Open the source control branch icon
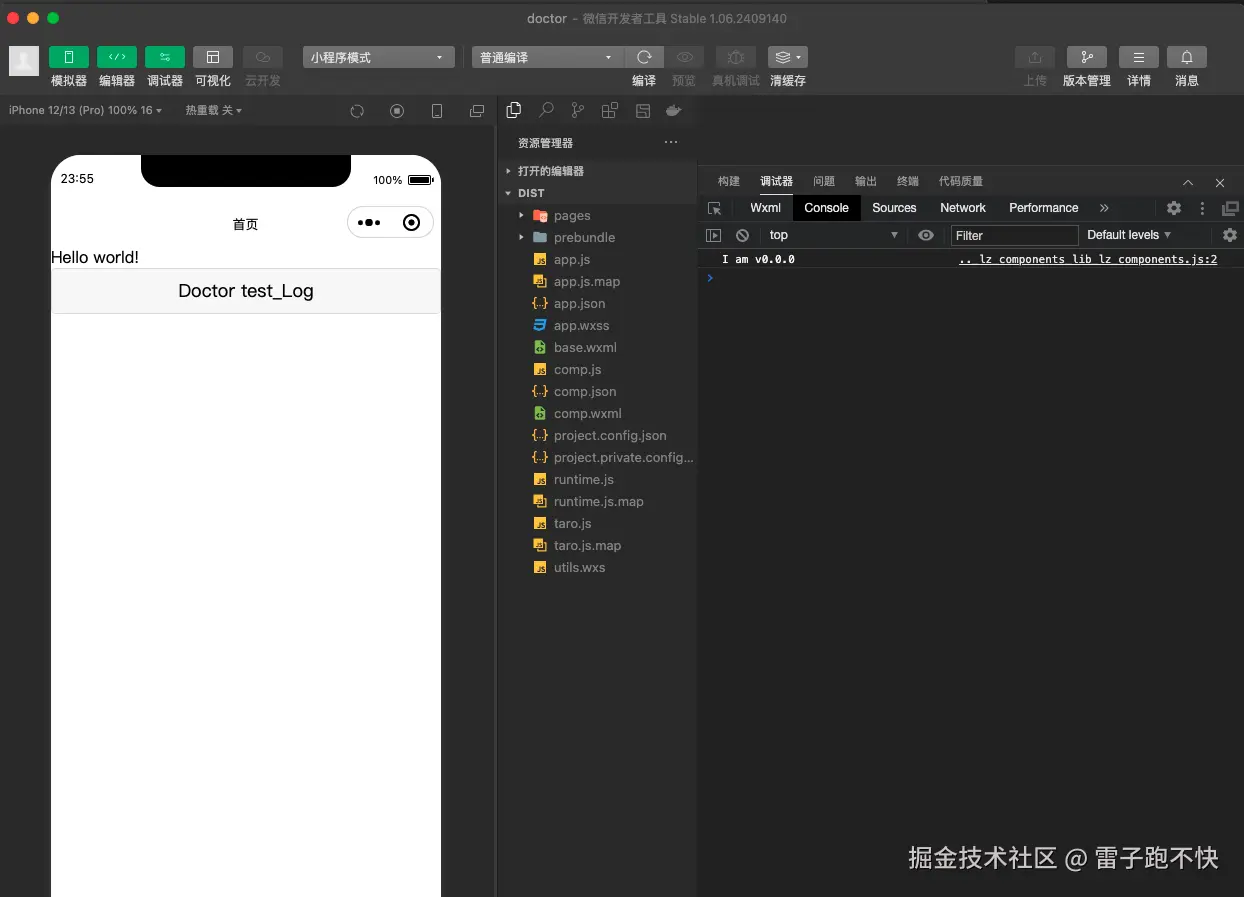1244x897 pixels. pyautogui.click(x=578, y=110)
